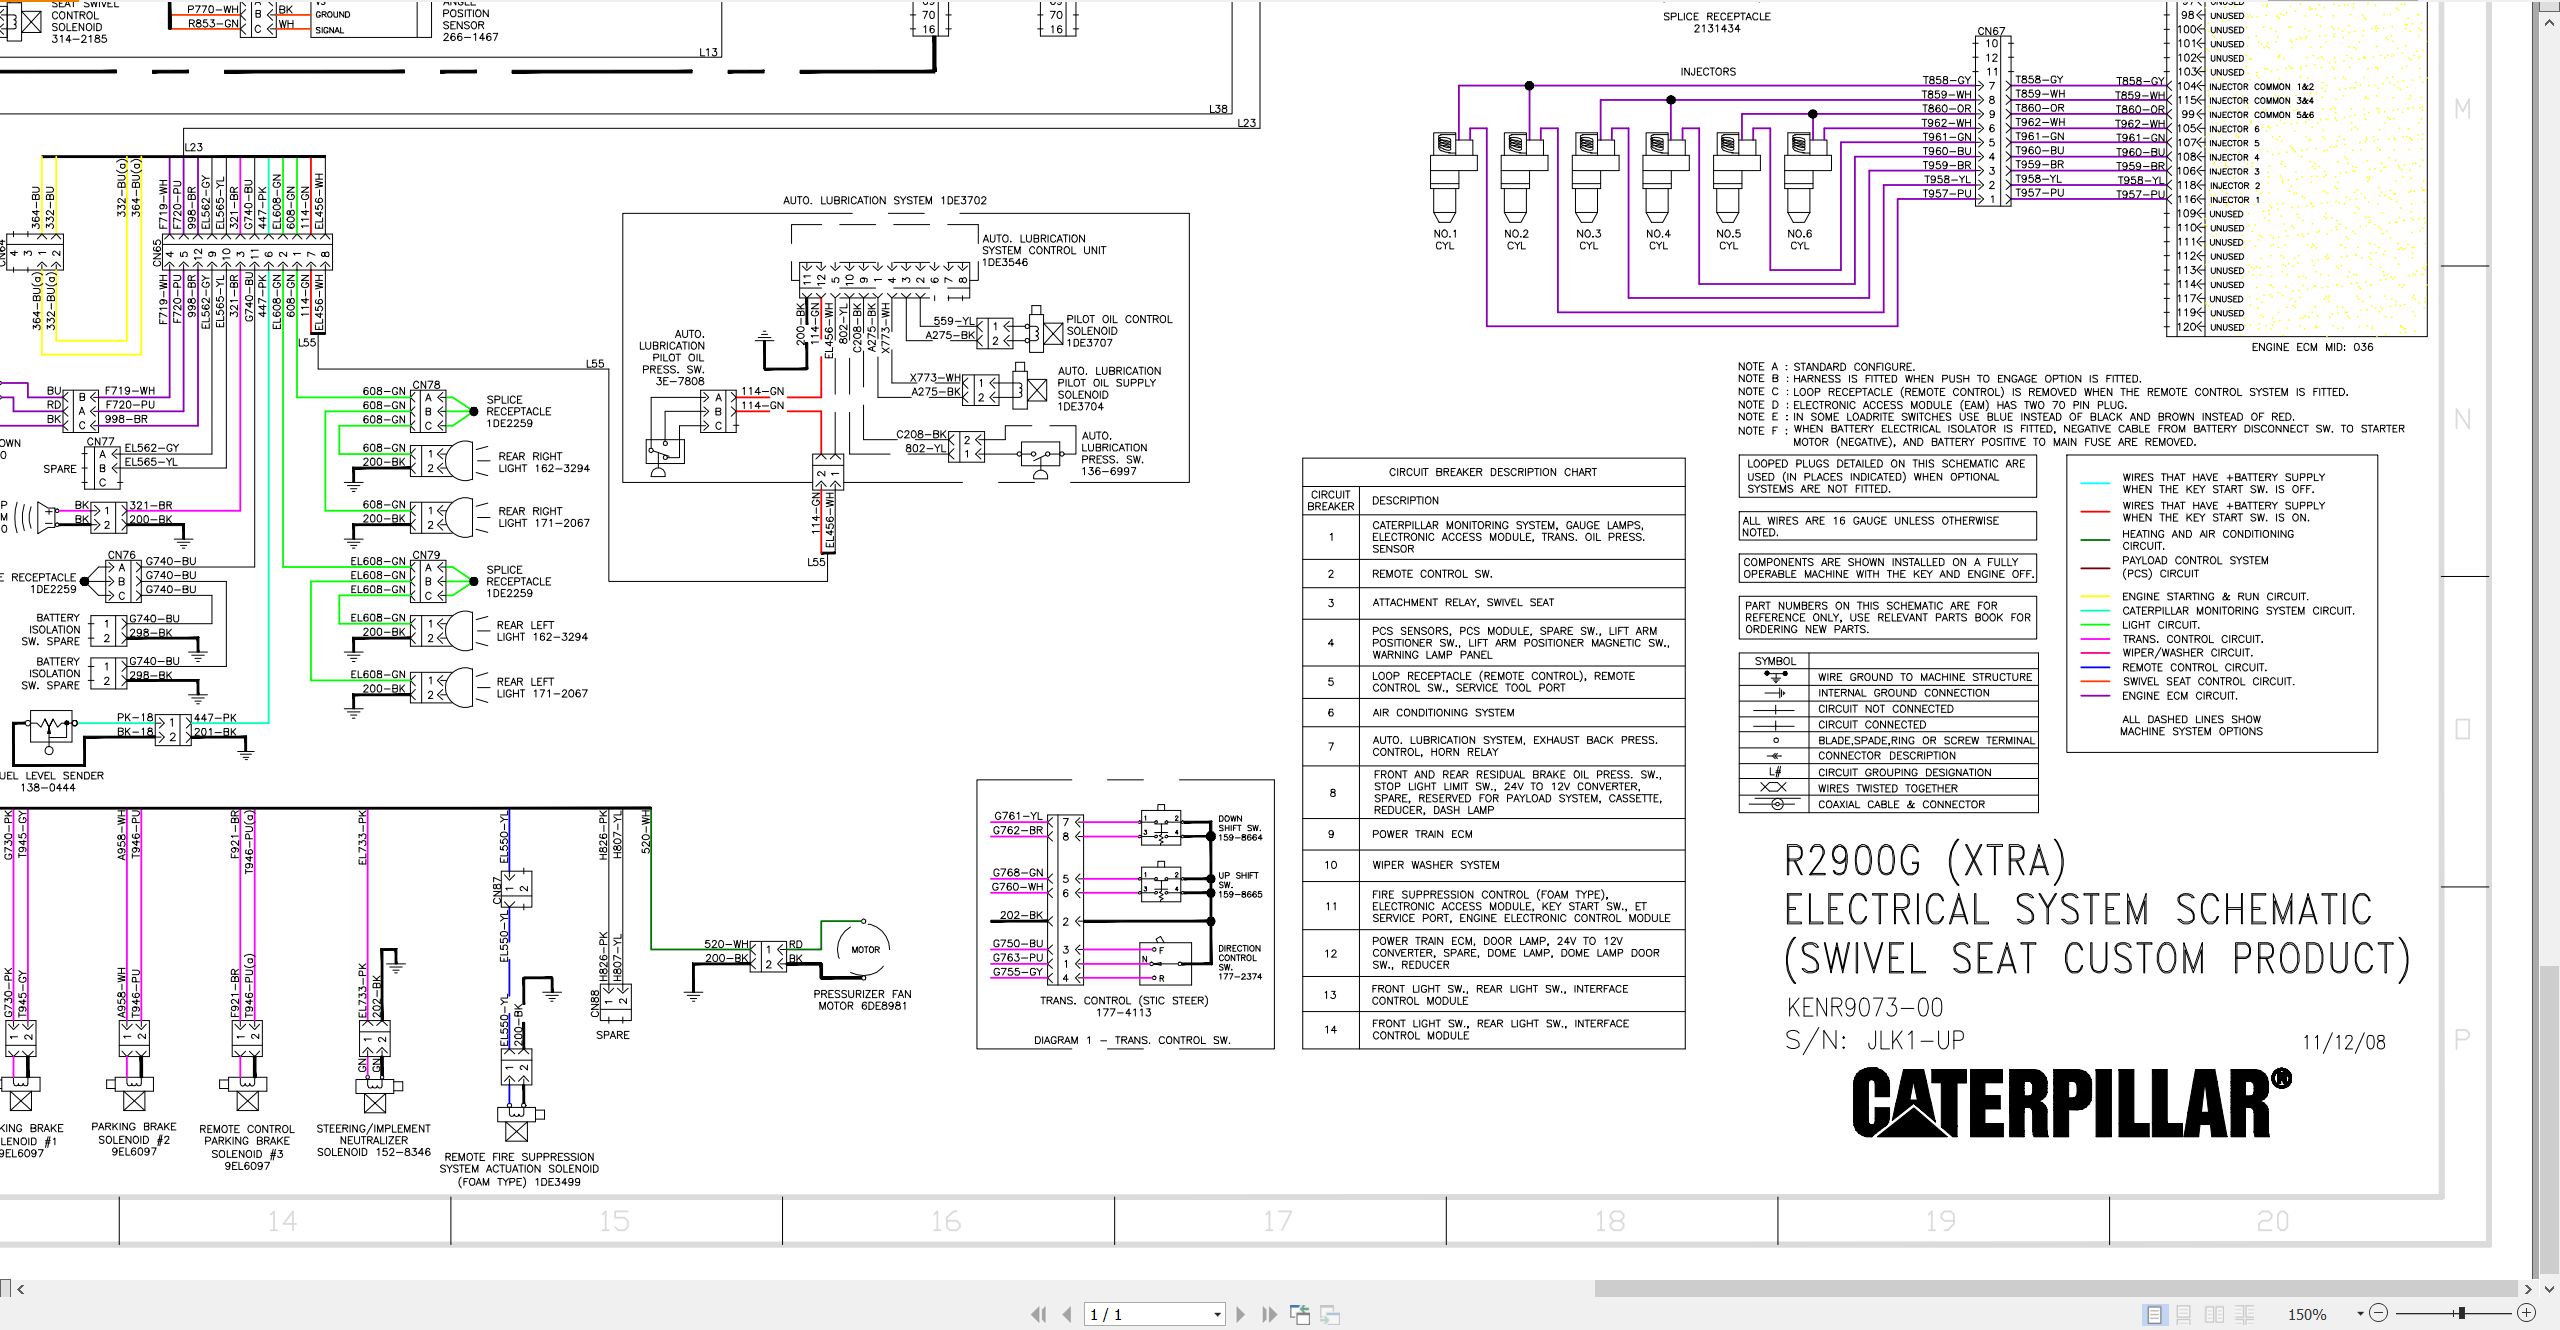Click the date 11/12/08

click(x=2344, y=1043)
